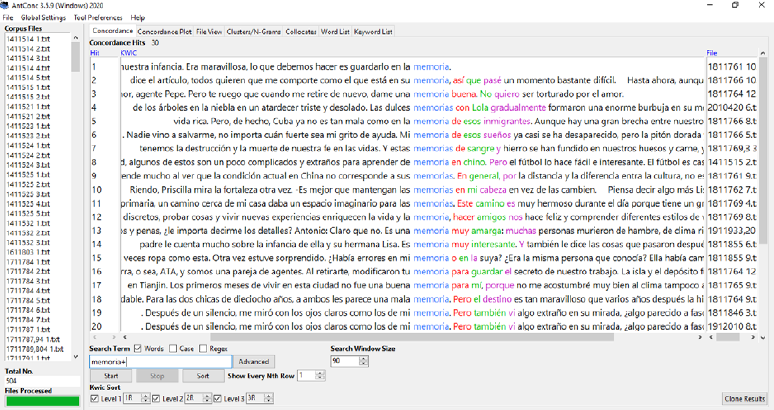Adjust Show Every Nth Row spinner
Screen dimensions: 774x410
309,375
